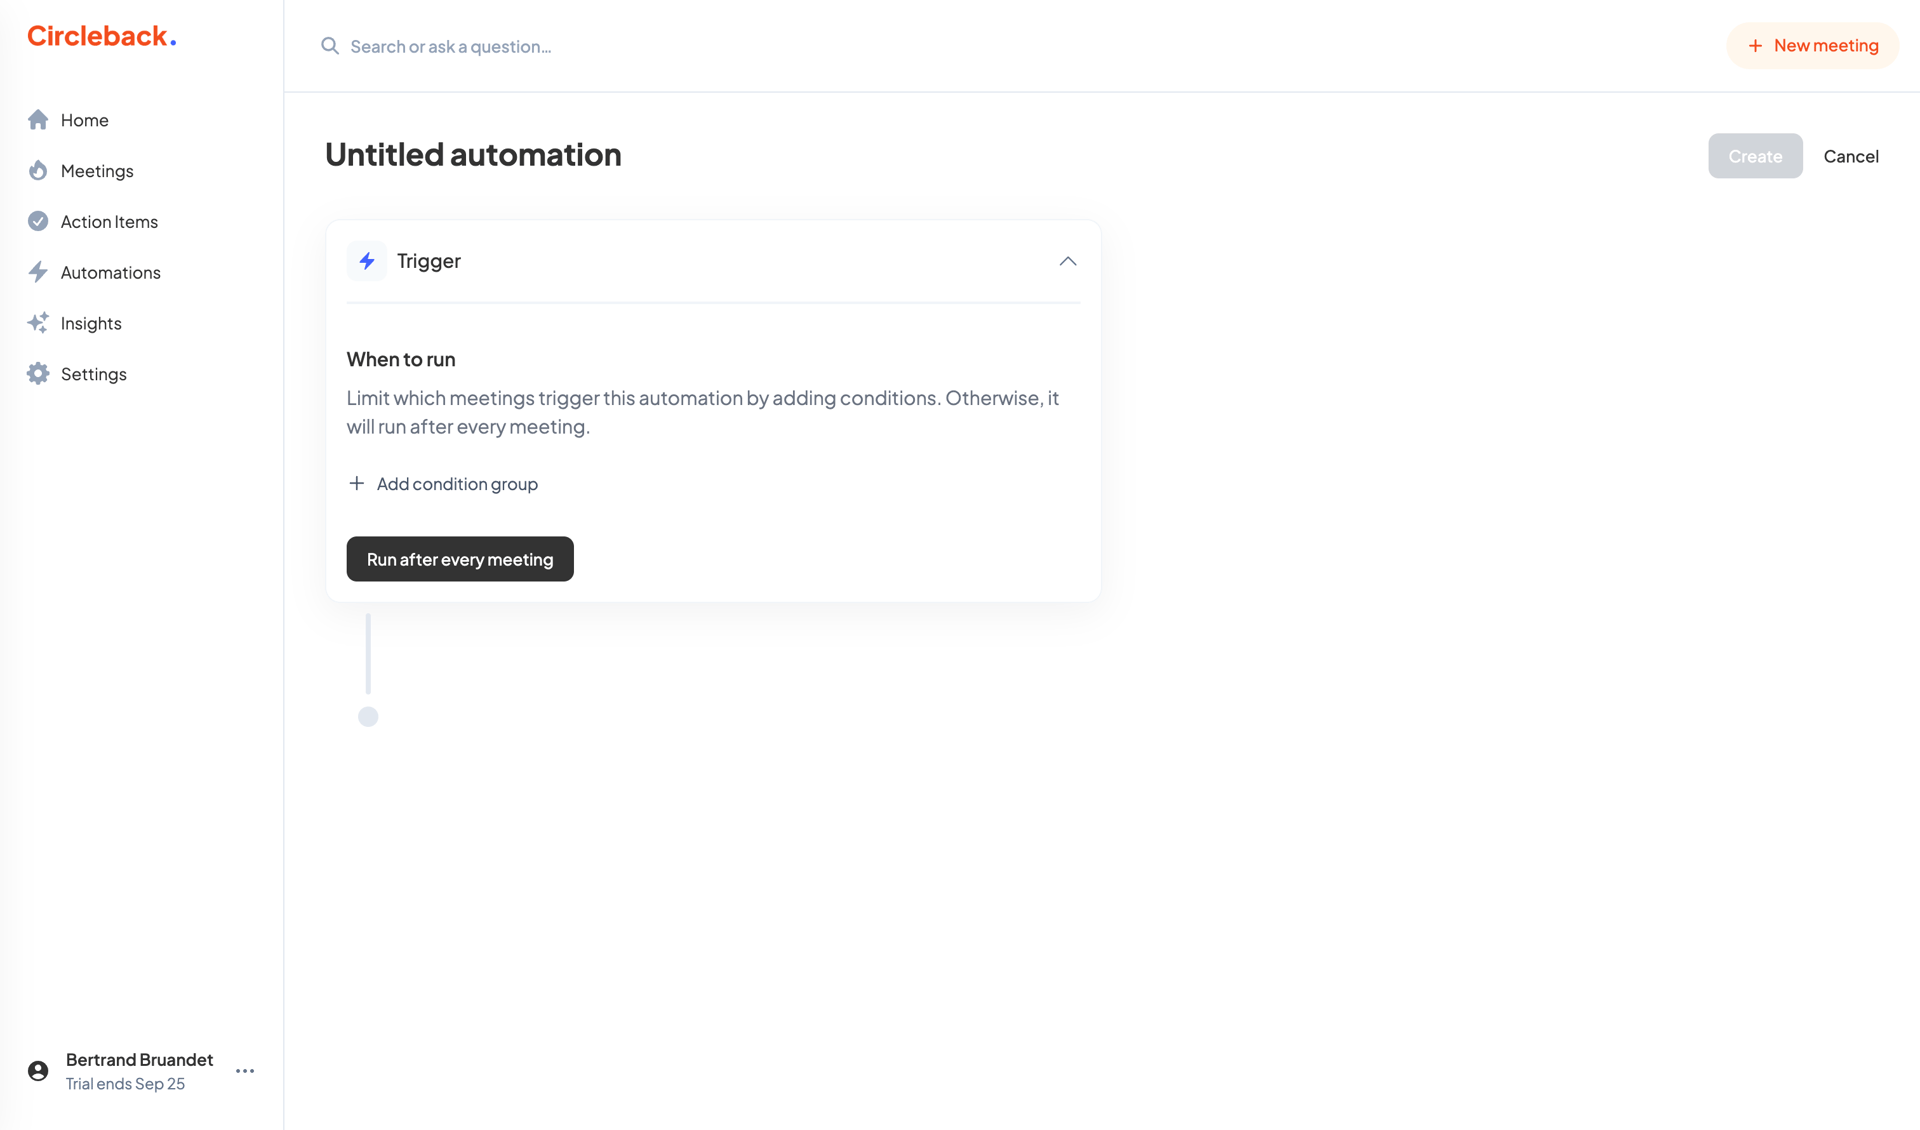Expand Add condition group with plus icon
Image resolution: width=1920 pixels, height=1130 pixels.
click(x=357, y=483)
